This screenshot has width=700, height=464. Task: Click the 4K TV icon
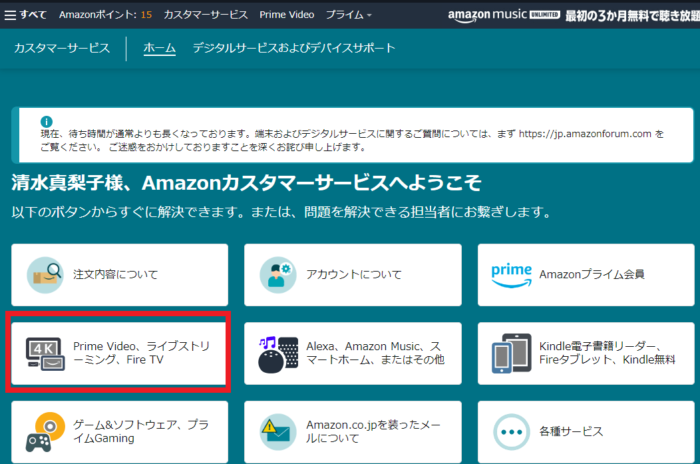pyautogui.click(x=45, y=354)
